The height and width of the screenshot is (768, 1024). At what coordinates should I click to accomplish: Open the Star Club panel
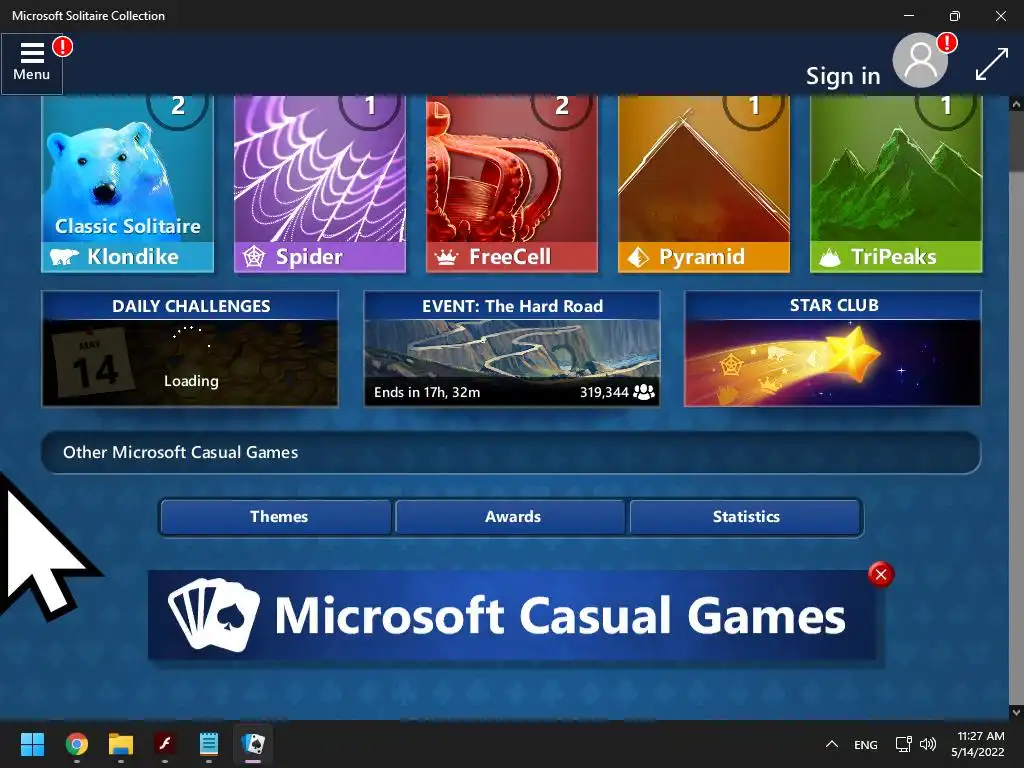pos(833,349)
